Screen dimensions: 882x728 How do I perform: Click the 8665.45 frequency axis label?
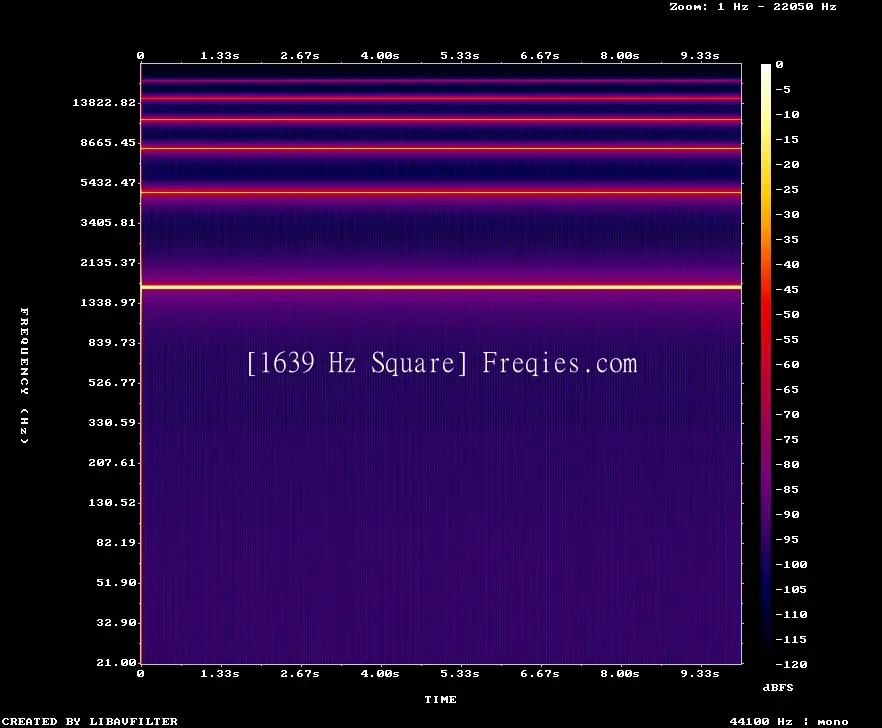[108, 142]
